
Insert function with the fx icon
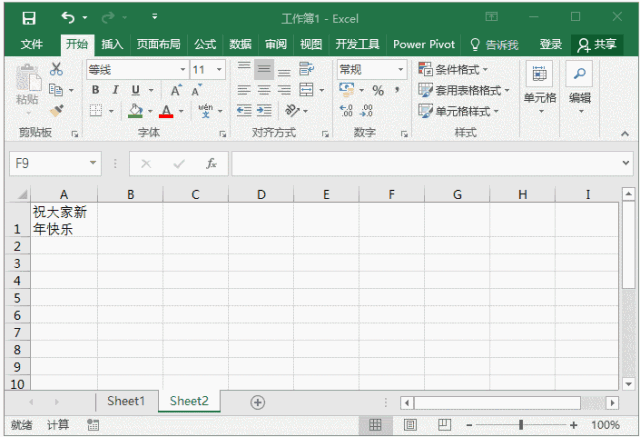pyautogui.click(x=211, y=164)
